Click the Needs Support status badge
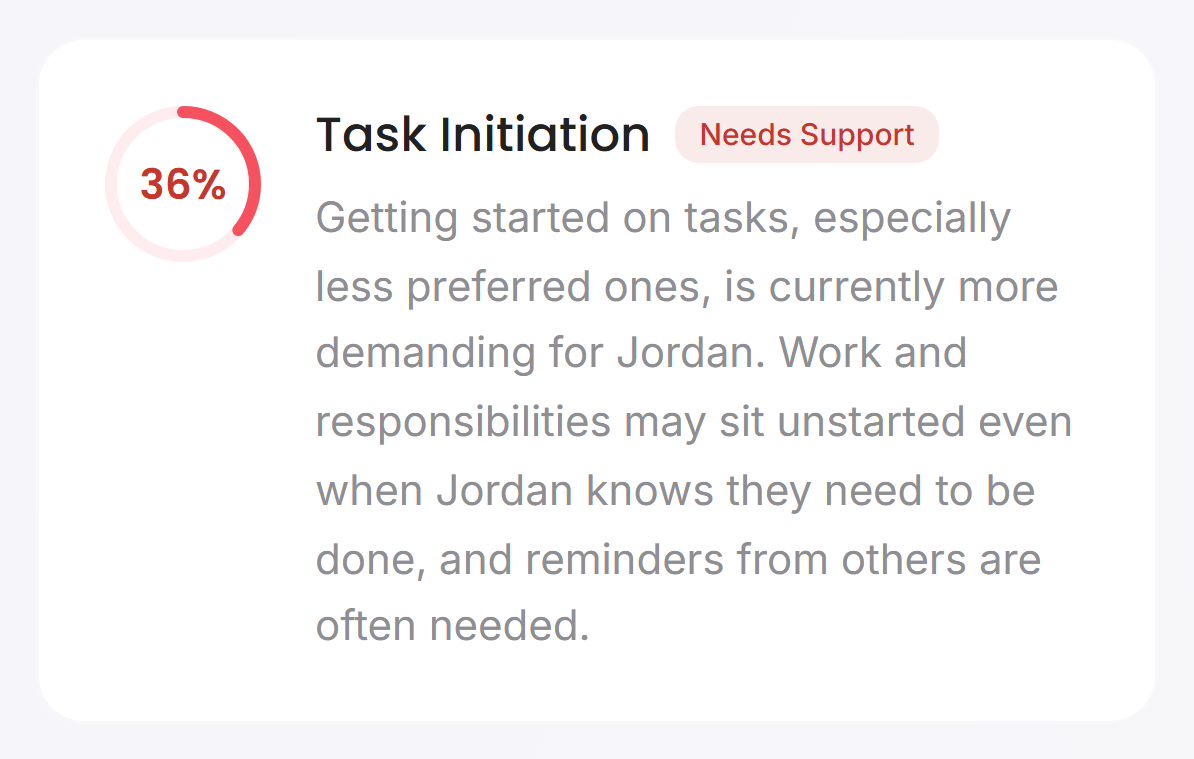The height and width of the screenshot is (759, 1194). click(x=806, y=135)
